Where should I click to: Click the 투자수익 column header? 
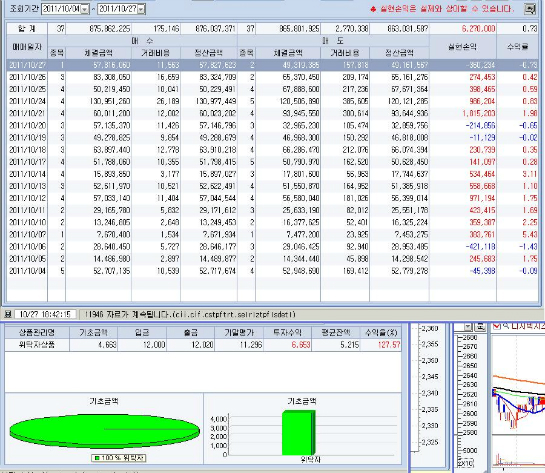tap(287, 333)
